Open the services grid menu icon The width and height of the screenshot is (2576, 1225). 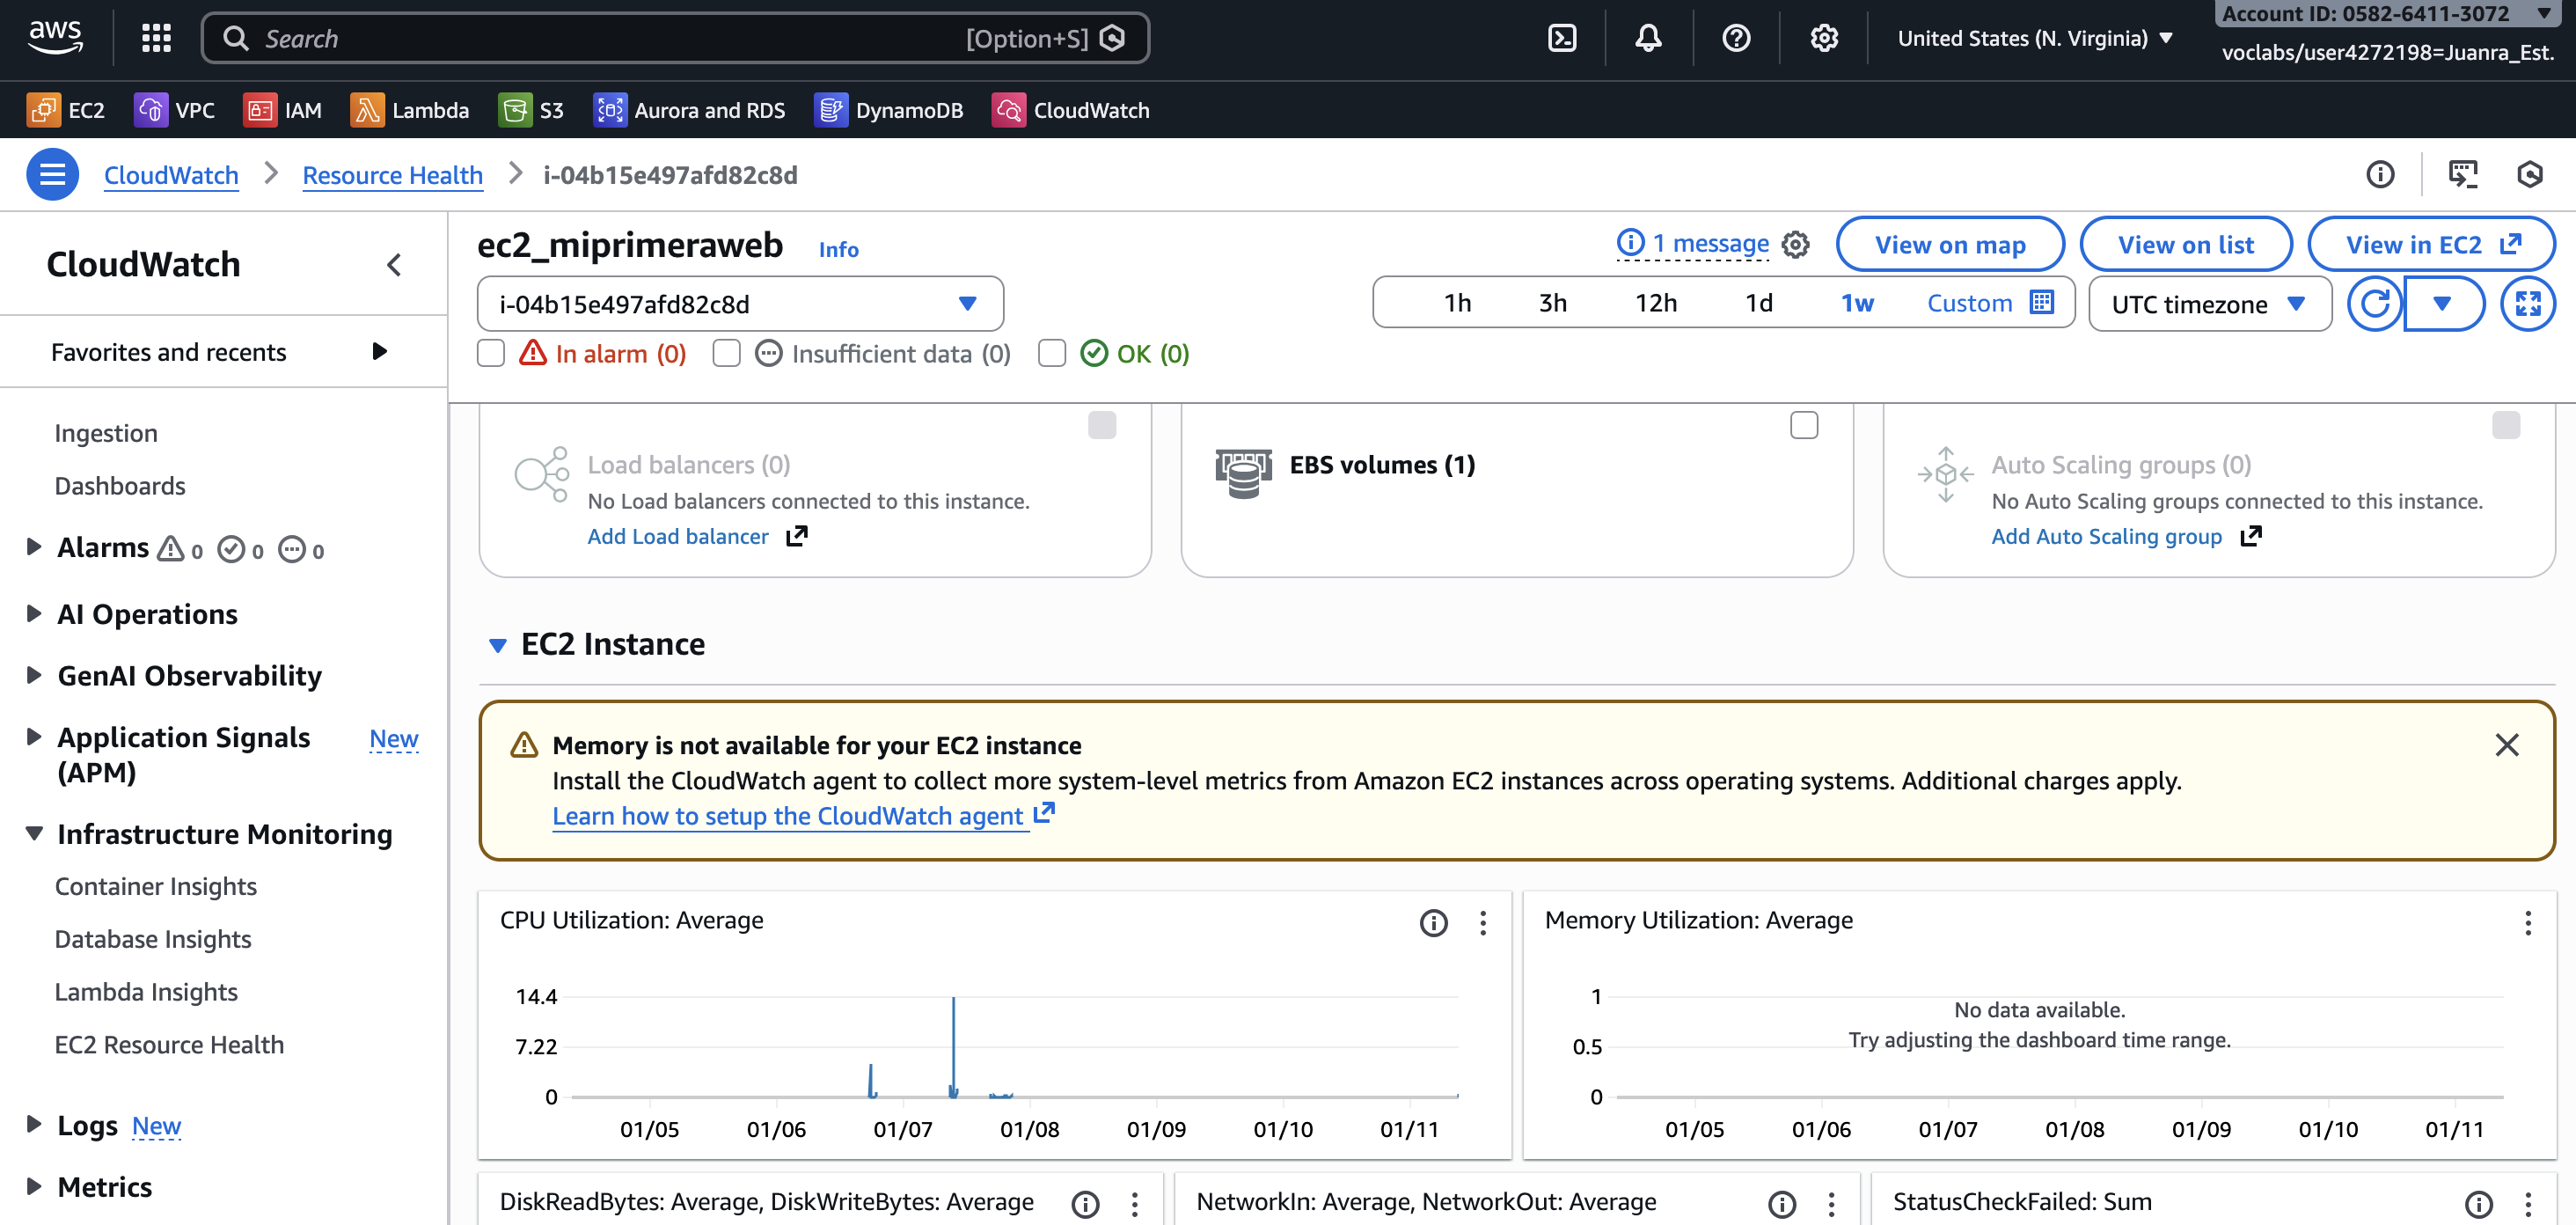[156, 38]
